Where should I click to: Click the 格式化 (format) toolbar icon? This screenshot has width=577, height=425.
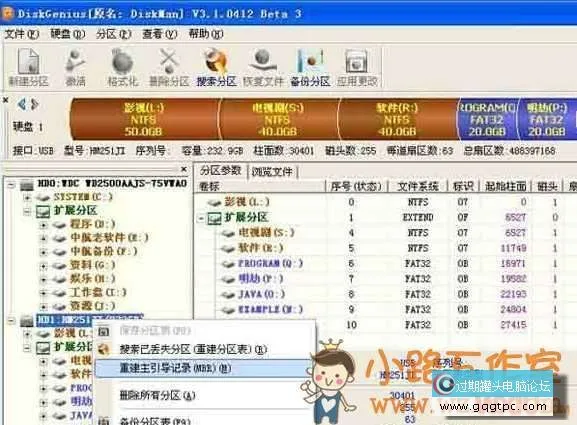tap(123, 67)
